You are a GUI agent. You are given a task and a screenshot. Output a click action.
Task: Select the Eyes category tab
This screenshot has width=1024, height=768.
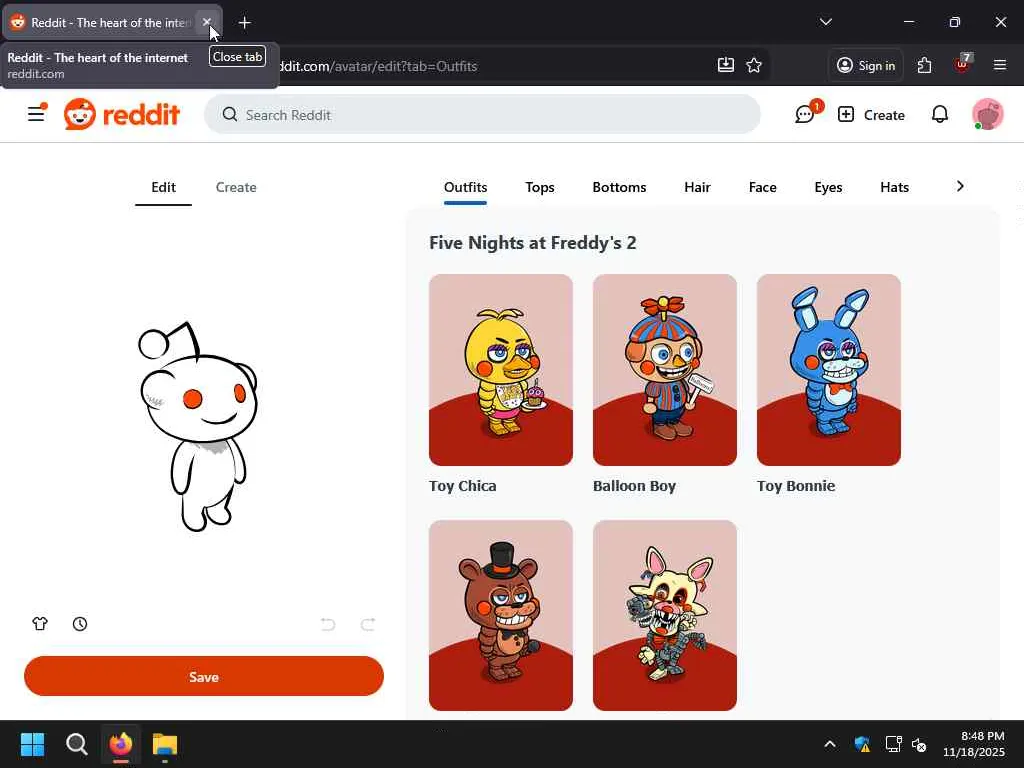[828, 187]
